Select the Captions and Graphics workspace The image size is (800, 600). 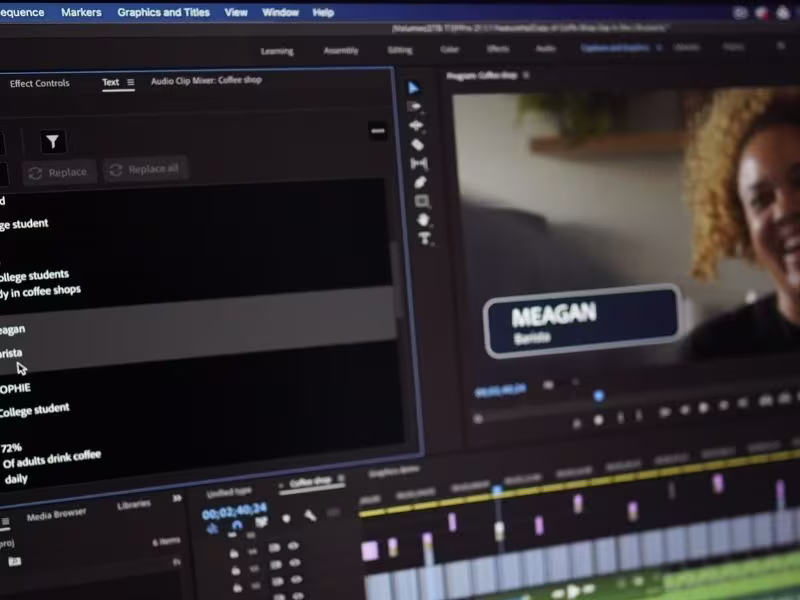coord(615,47)
